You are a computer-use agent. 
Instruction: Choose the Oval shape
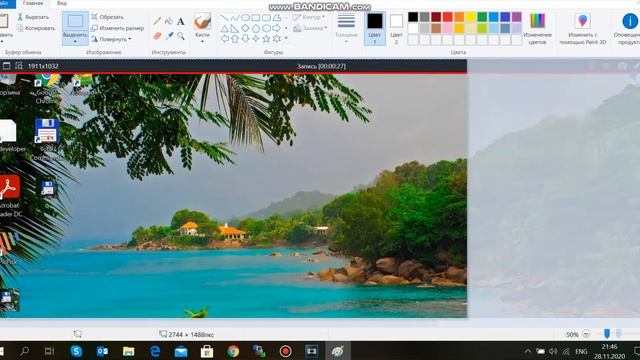245,18
